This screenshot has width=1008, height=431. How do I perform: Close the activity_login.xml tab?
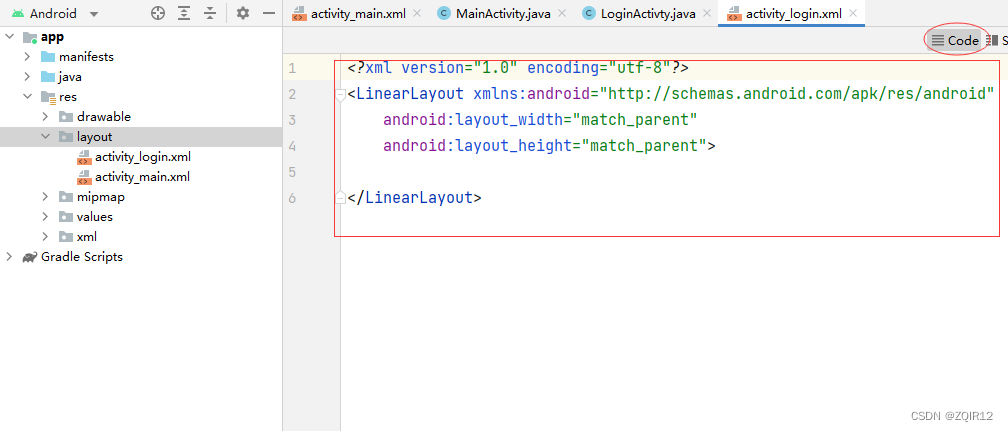click(x=853, y=14)
